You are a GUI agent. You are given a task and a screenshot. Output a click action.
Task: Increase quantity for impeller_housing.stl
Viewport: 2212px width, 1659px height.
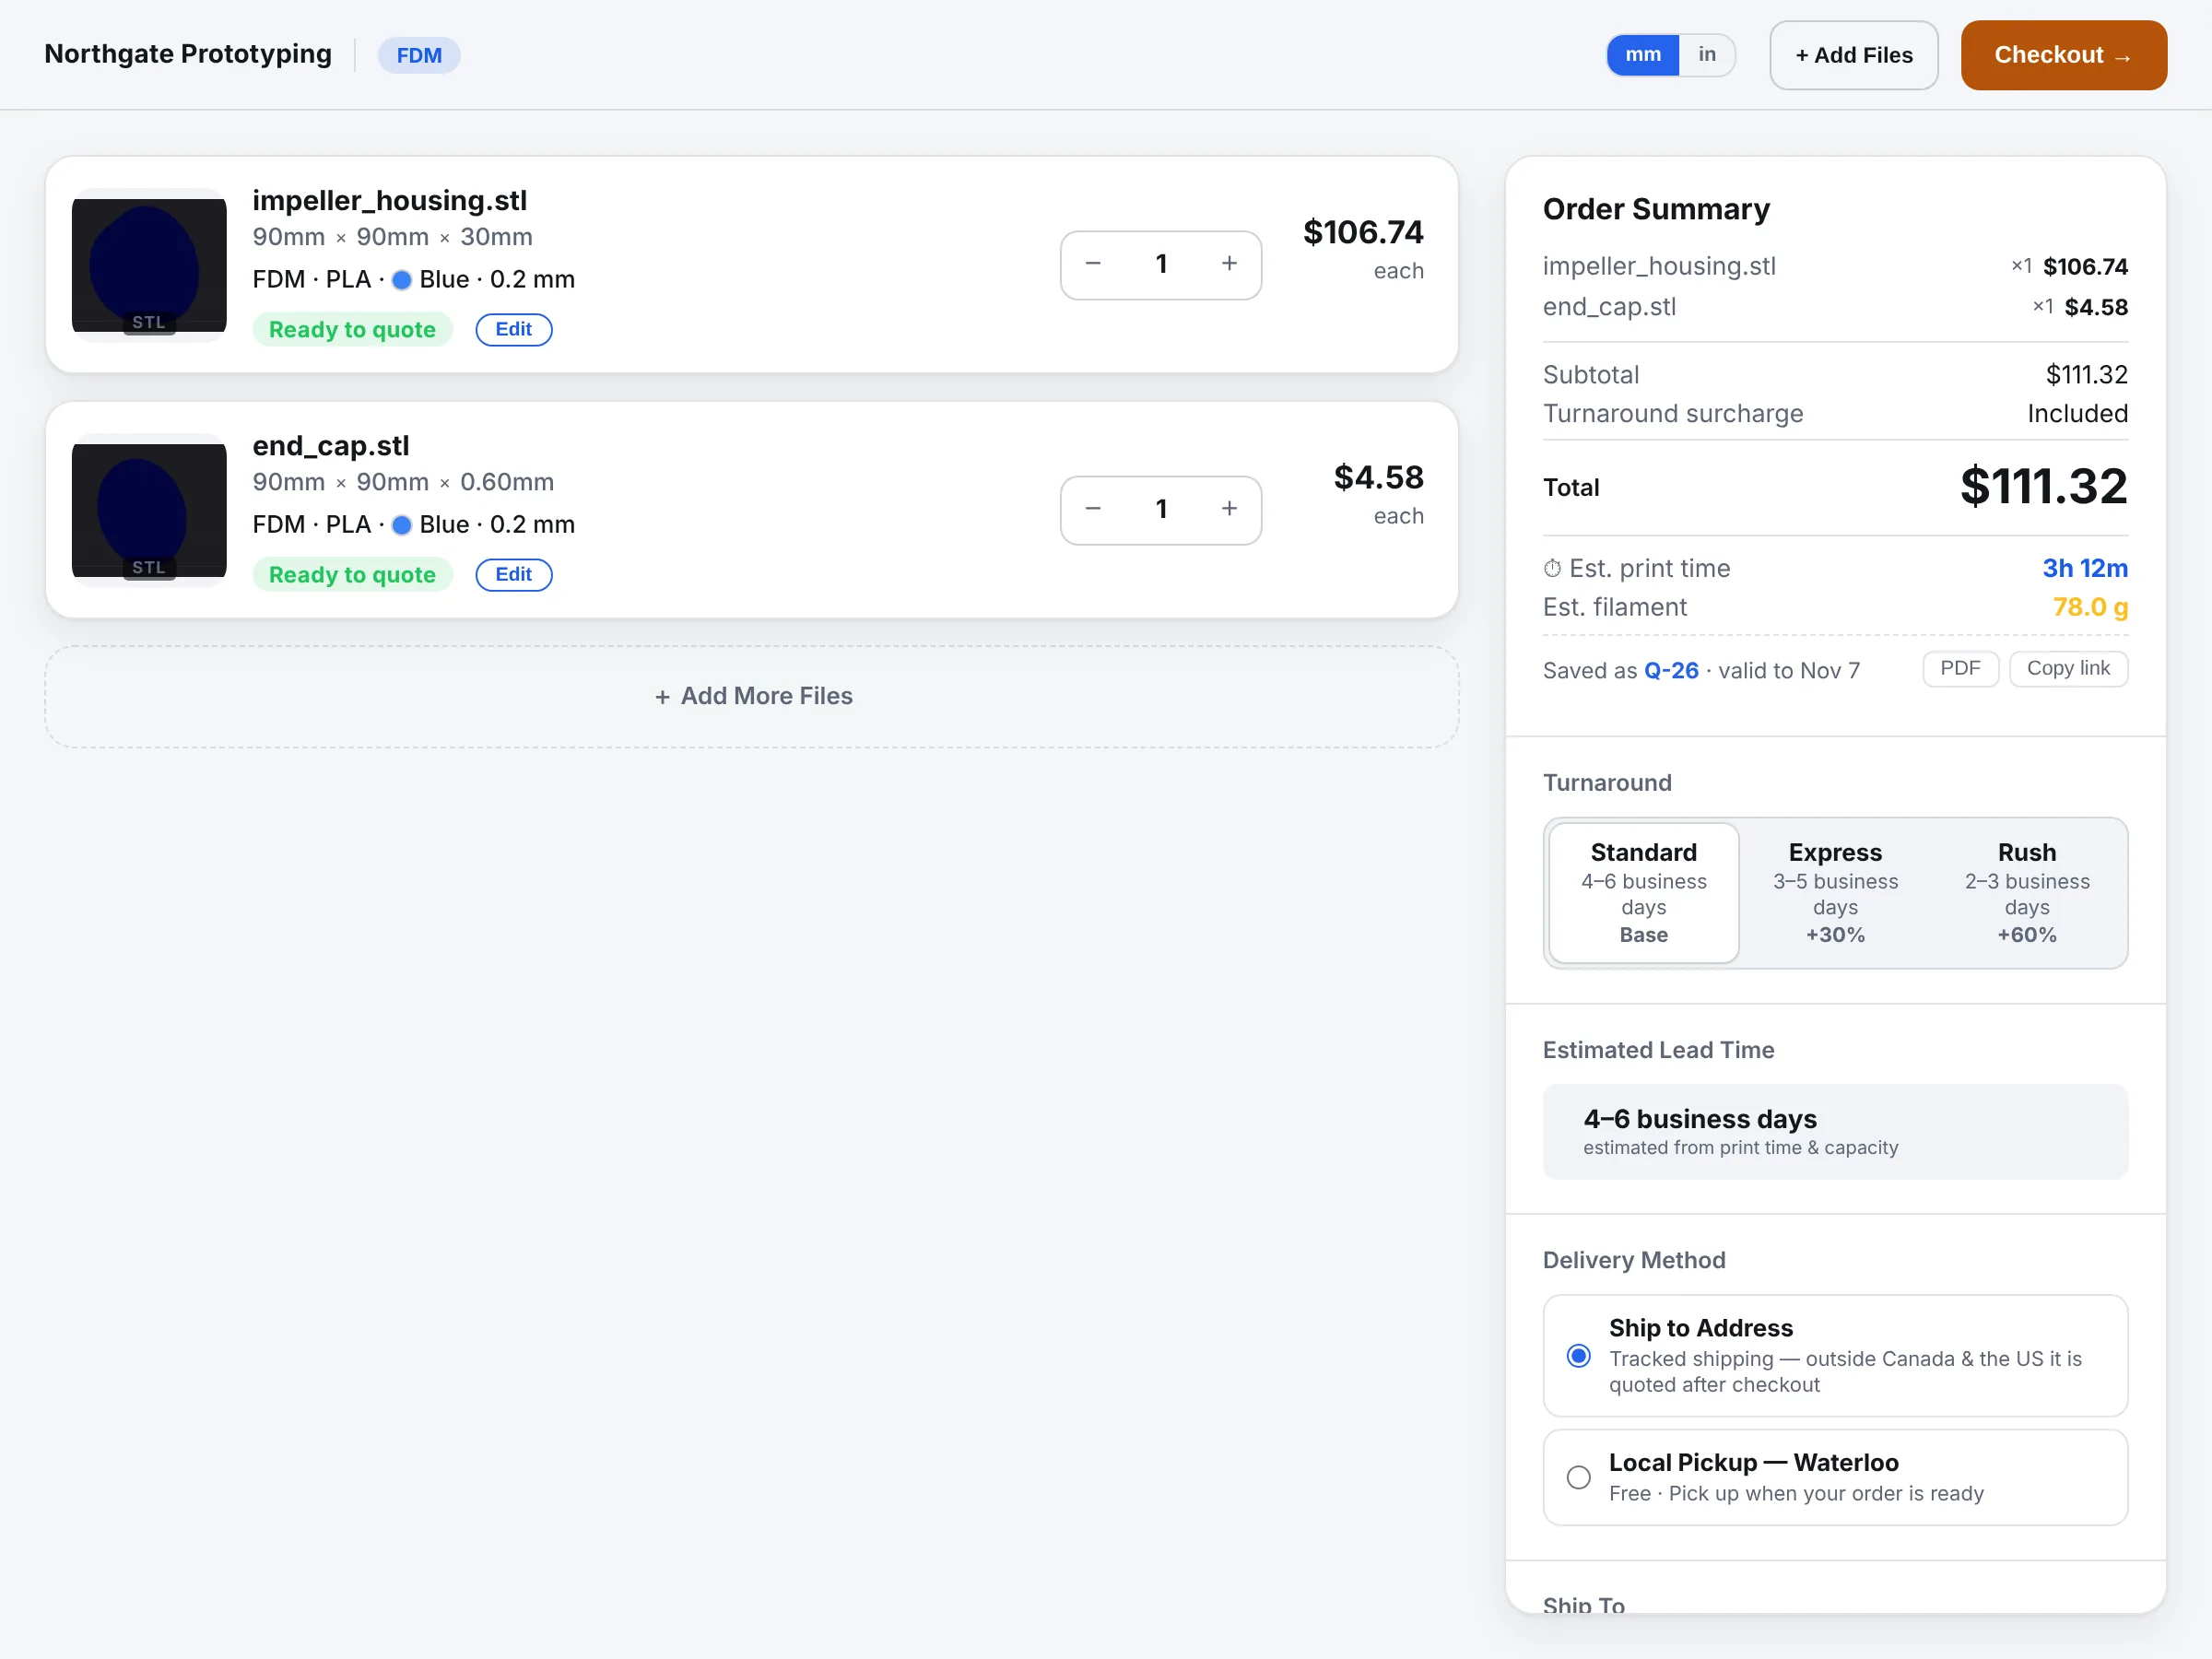pos(1229,264)
